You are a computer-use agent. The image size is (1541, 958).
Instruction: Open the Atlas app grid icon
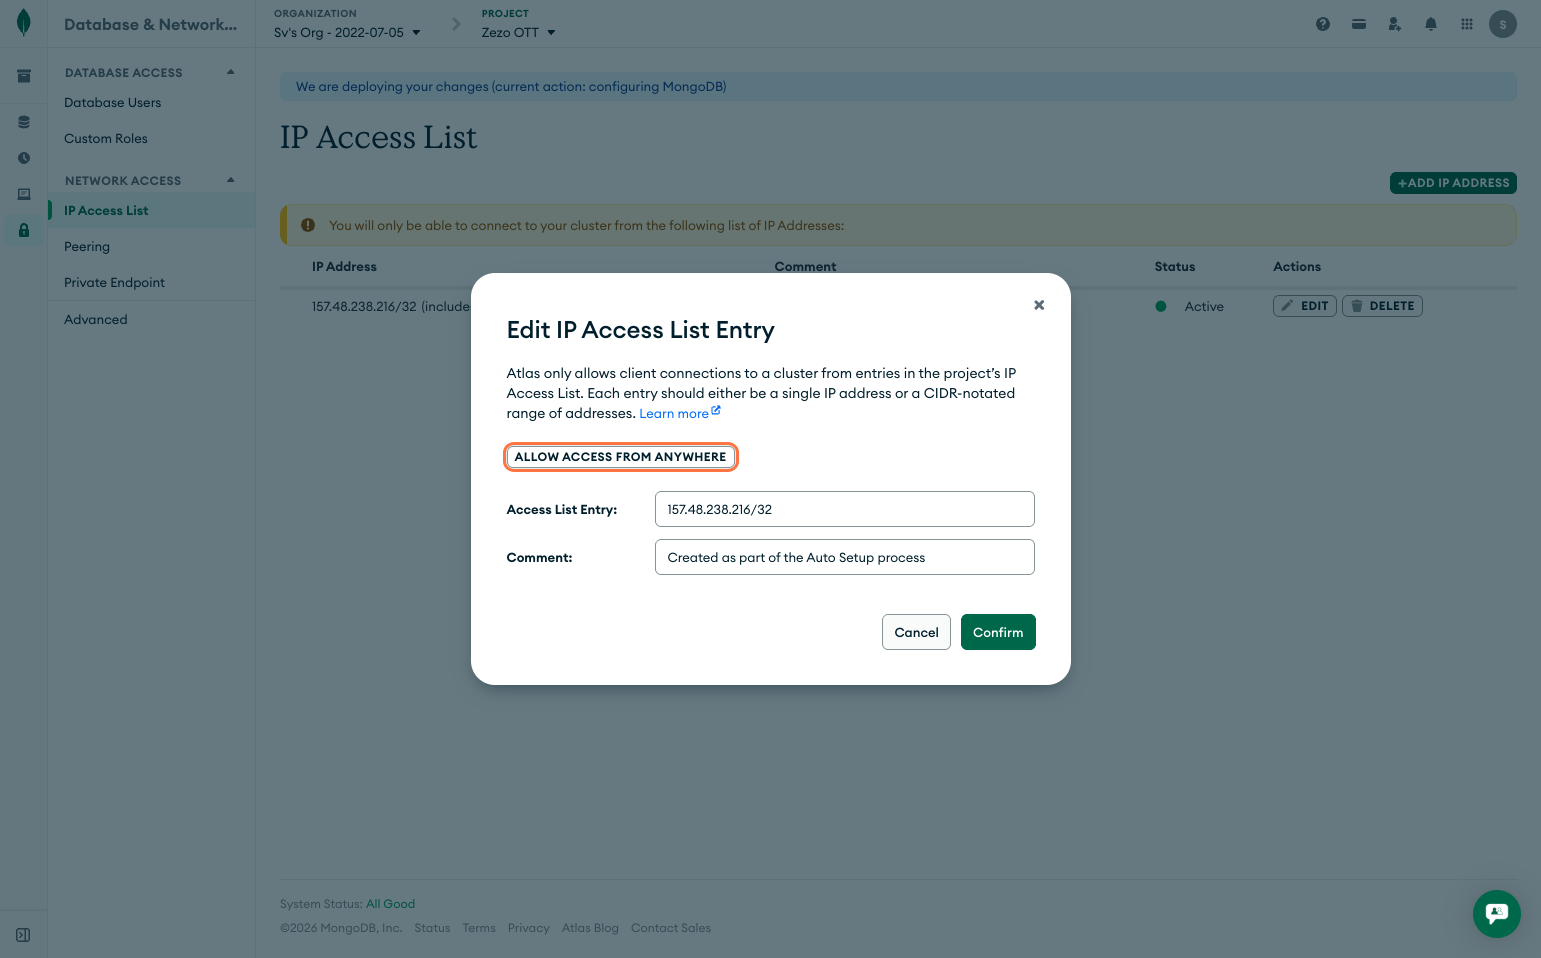tap(1466, 23)
